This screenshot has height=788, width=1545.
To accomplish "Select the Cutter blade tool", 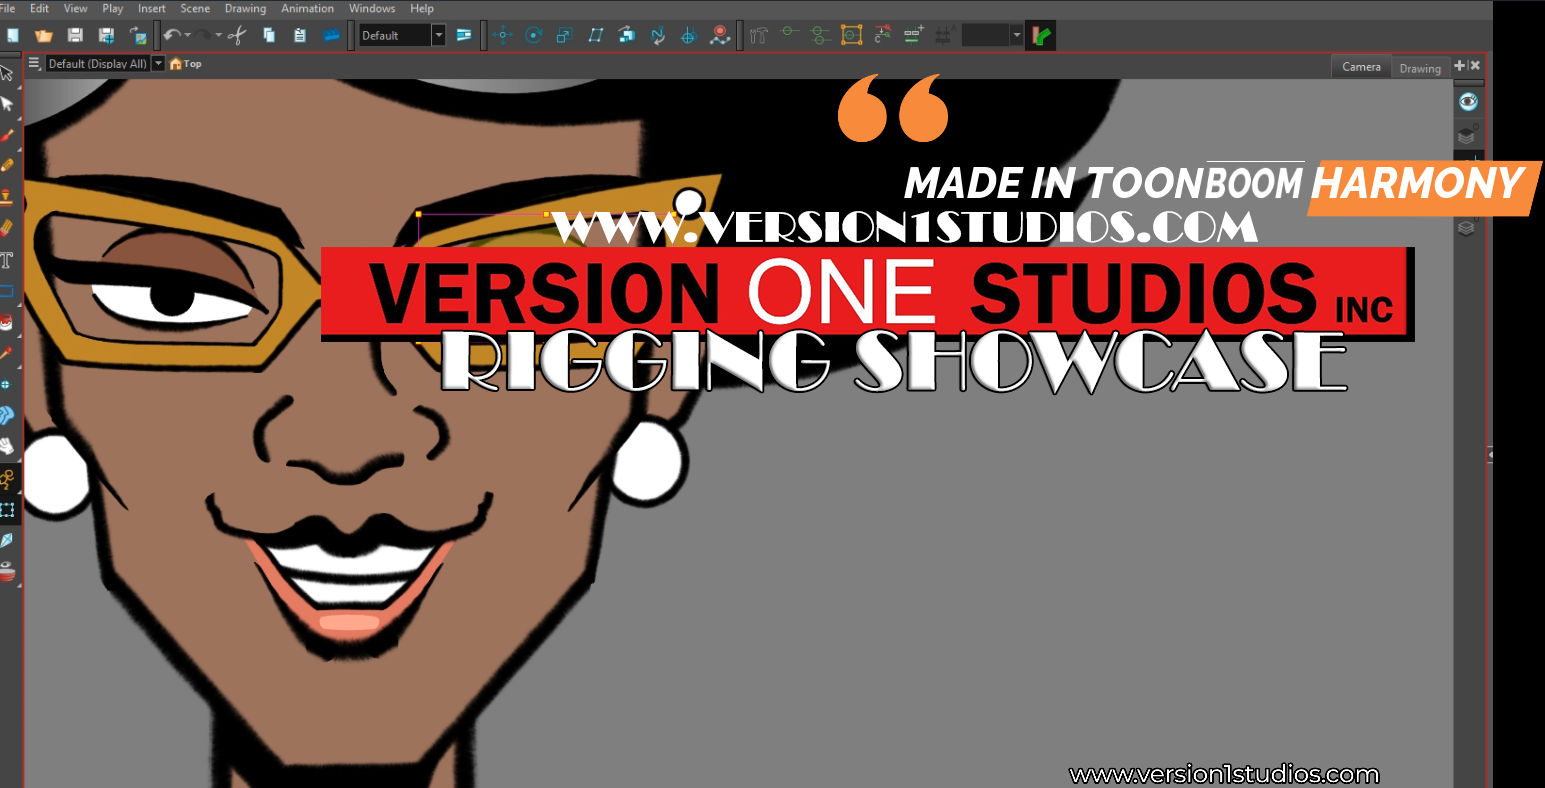I will click(x=7, y=540).
